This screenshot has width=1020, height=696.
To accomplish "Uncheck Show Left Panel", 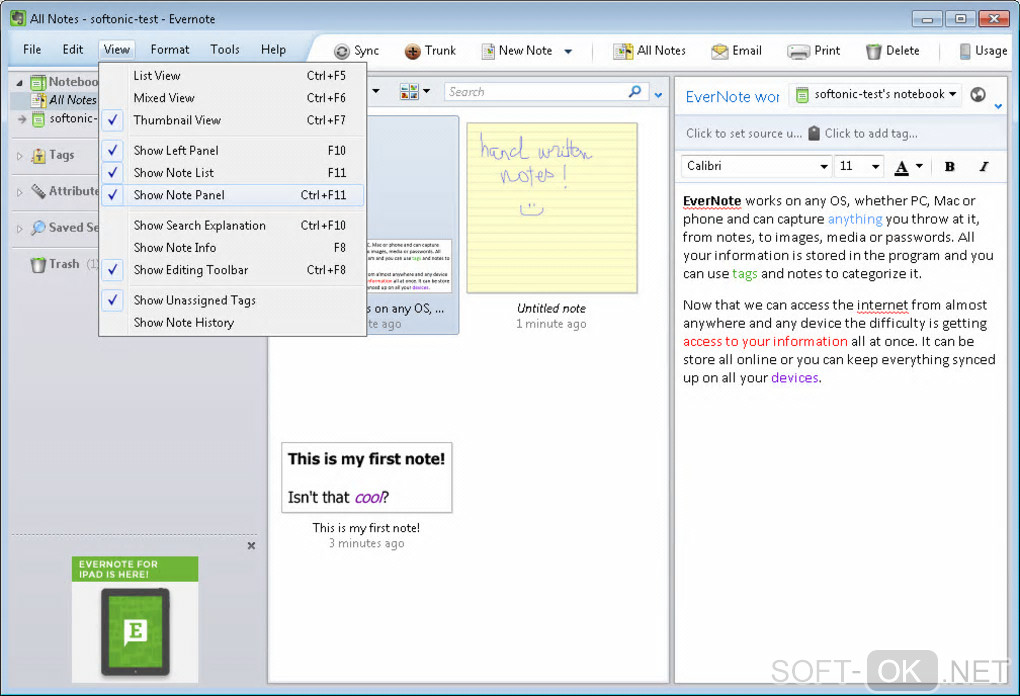I will (x=233, y=150).
